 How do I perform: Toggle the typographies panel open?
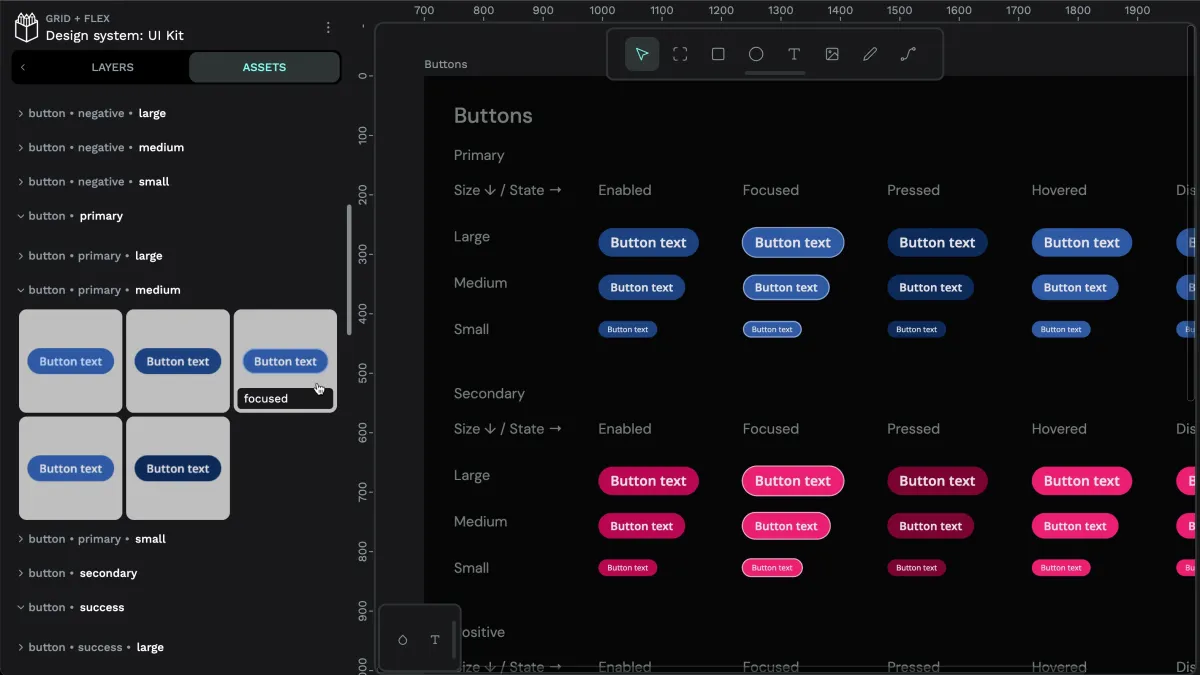point(434,640)
